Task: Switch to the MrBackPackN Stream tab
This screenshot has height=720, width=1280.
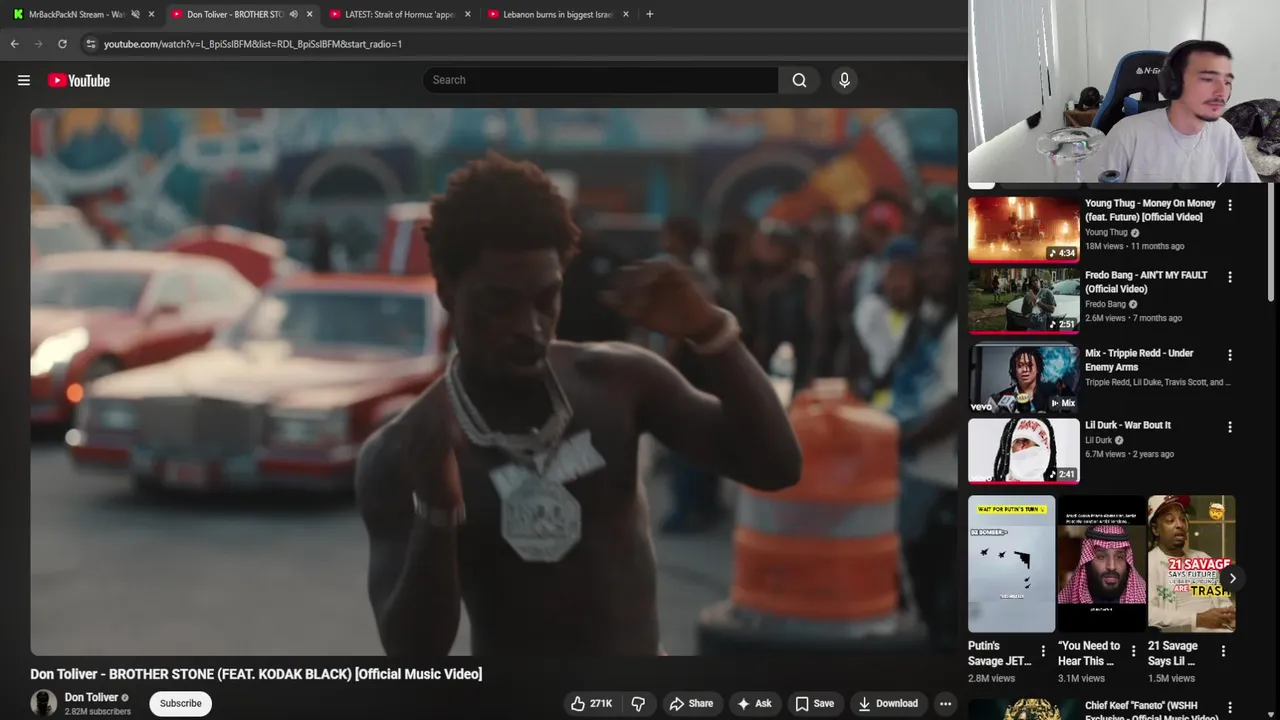Action: click(75, 14)
